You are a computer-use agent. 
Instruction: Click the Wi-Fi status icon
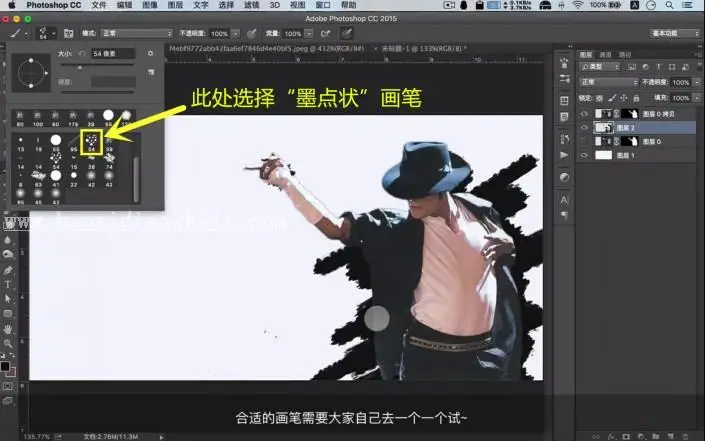pos(578,5)
